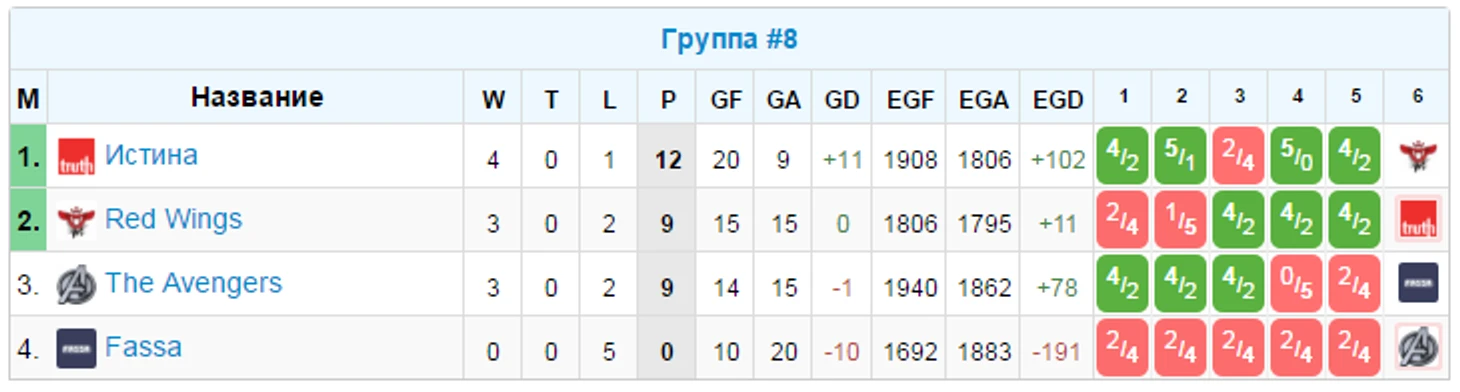Open The Avengers team link
The width and height of the screenshot is (1460, 392).
pos(193,283)
